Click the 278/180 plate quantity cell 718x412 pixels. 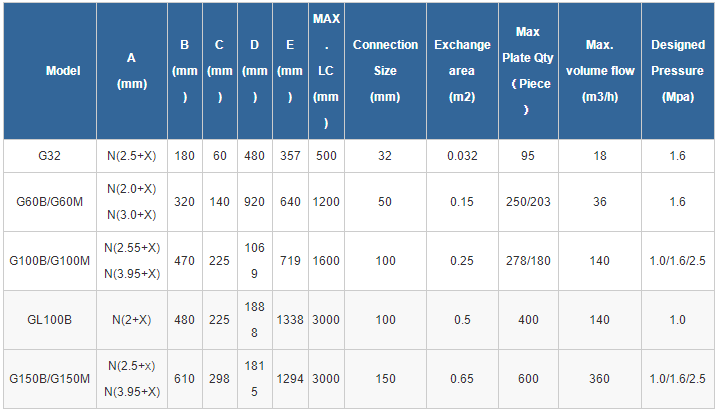(x=528, y=261)
